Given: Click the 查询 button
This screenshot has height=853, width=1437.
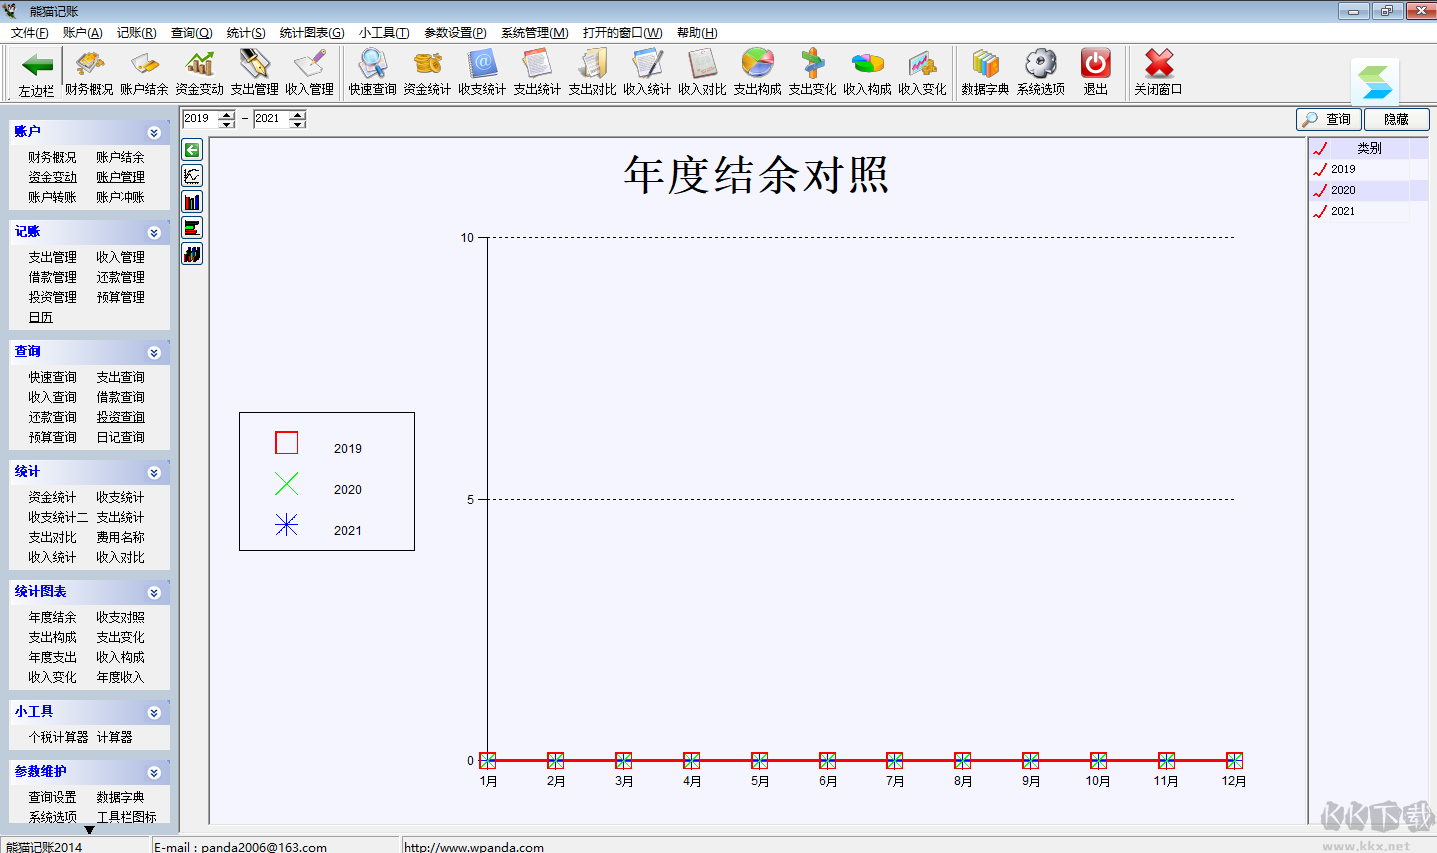Looking at the screenshot, I should [x=1328, y=118].
